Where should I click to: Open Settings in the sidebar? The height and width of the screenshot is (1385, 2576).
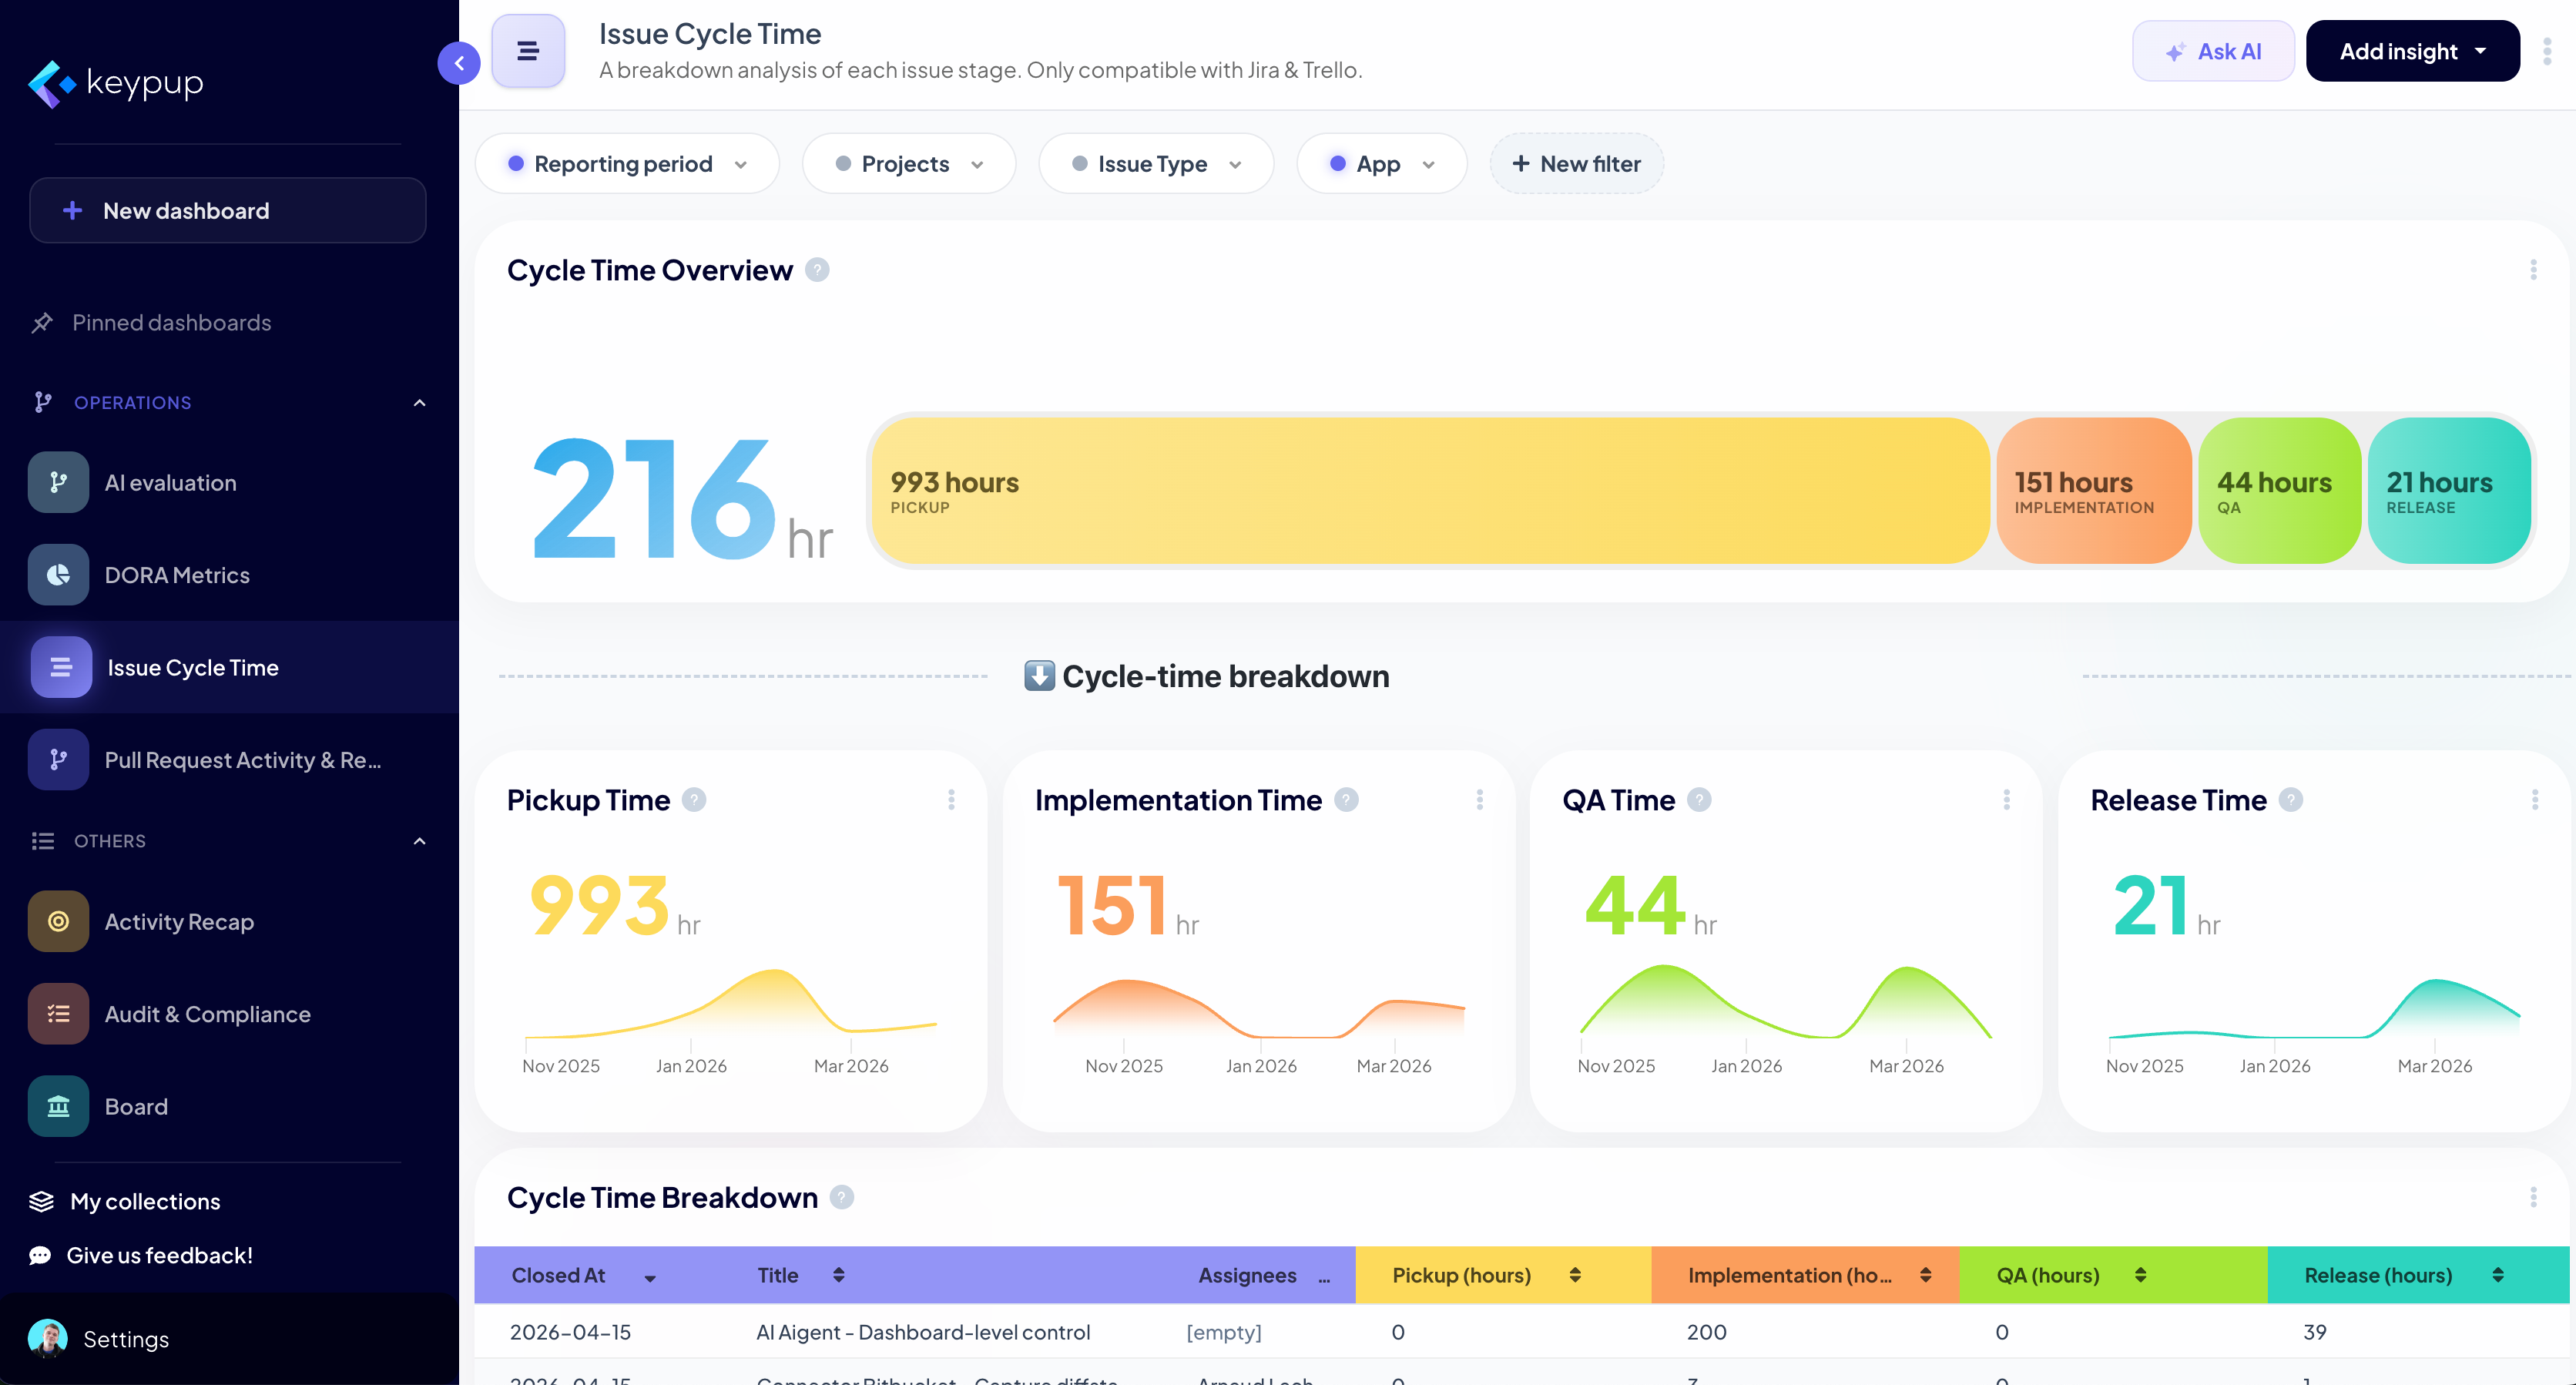point(126,1339)
